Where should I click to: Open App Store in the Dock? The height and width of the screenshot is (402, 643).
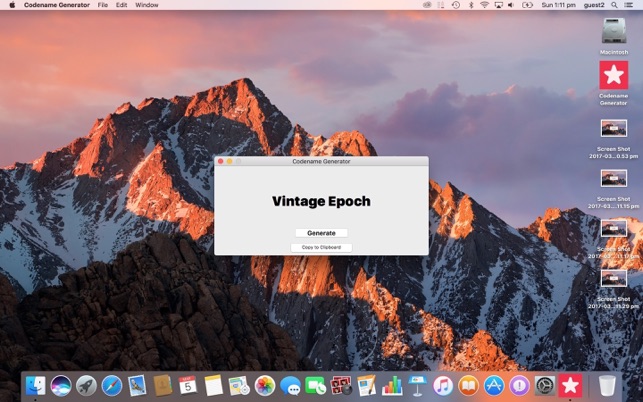tap(494, 386)
